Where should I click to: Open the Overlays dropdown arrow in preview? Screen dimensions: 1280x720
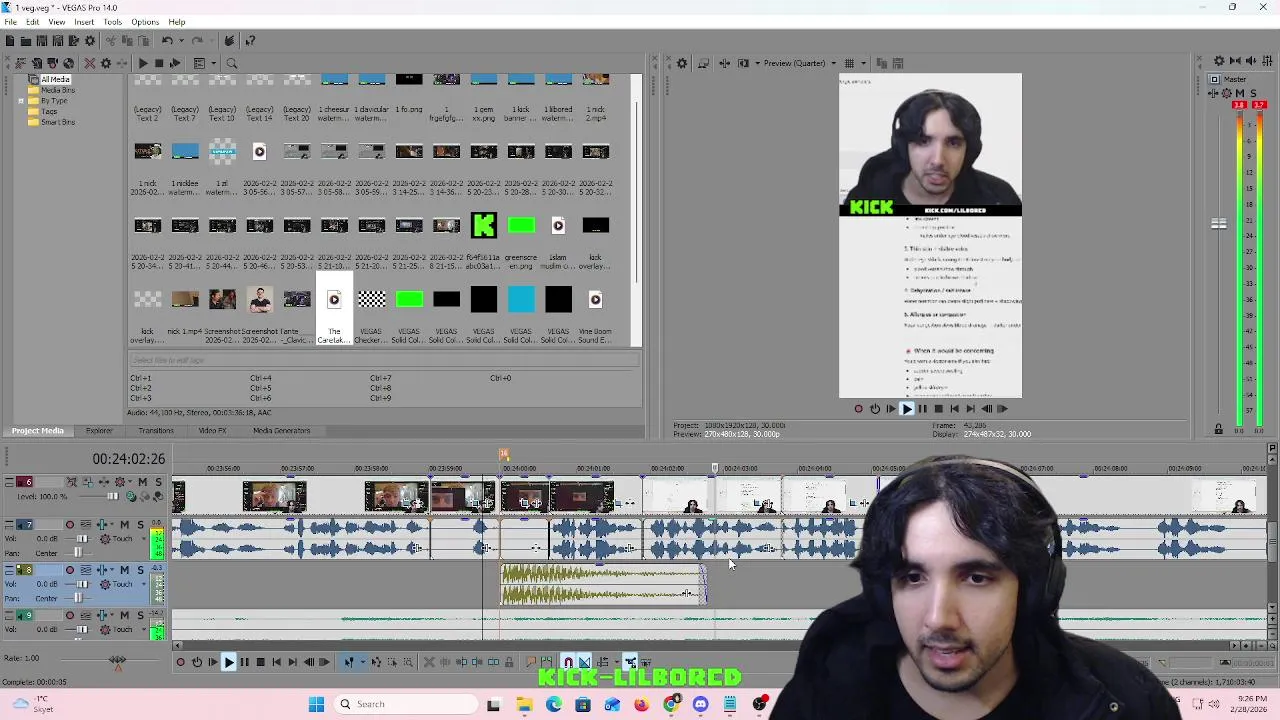(x=864, y=63)
